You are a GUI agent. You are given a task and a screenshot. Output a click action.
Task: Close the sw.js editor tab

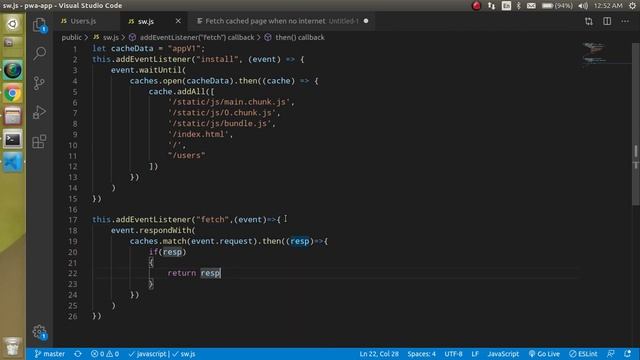tap(178, 21)
